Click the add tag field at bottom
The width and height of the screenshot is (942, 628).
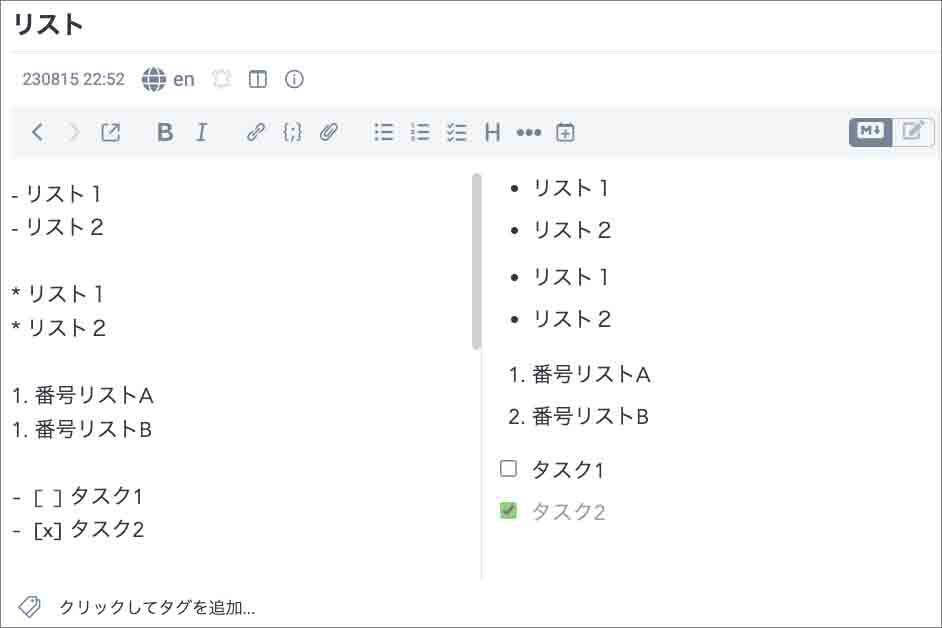click(x=157, y=607)
